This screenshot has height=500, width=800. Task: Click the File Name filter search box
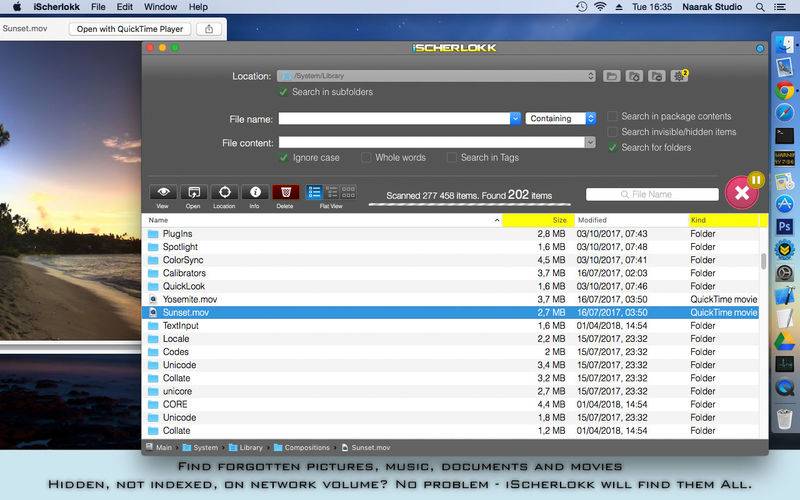652,194
